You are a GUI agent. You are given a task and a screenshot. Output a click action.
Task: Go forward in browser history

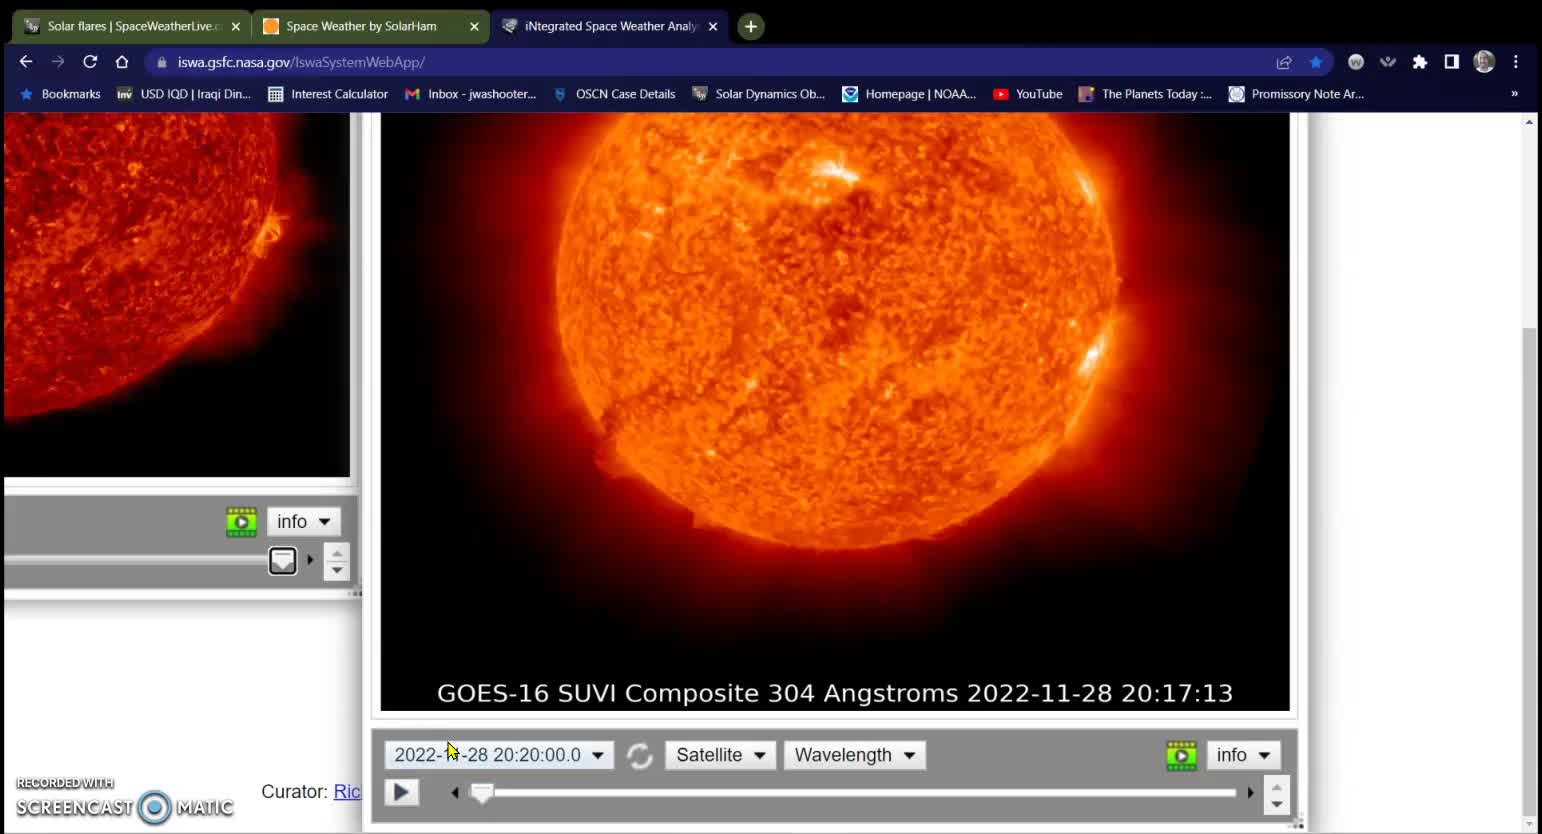coord(58,62)
